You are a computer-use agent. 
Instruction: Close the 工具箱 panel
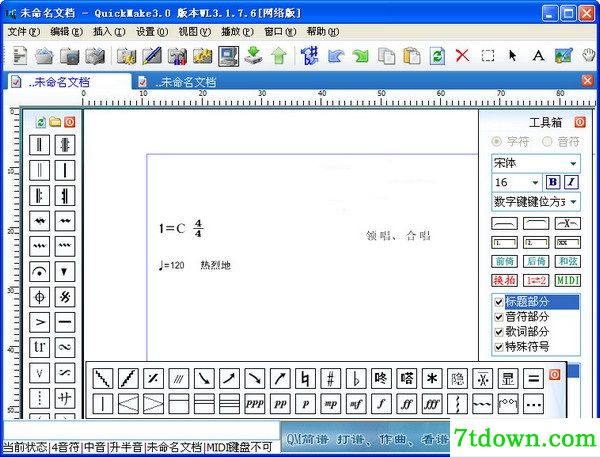(580, 122)
